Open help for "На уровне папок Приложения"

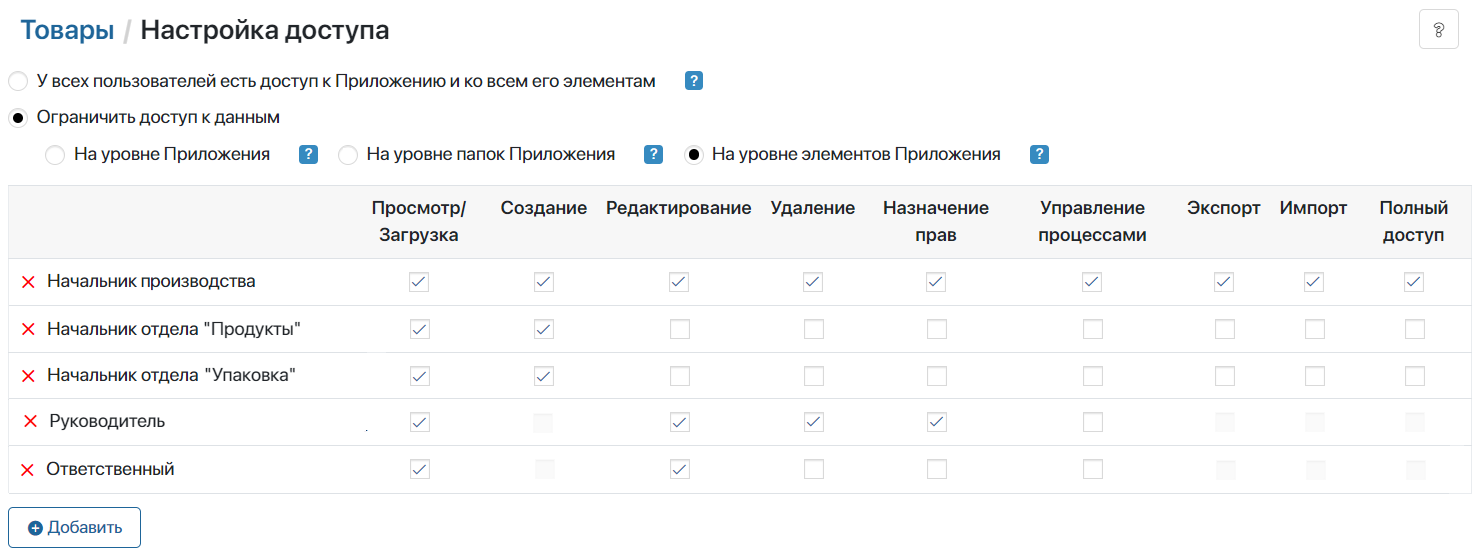coord(653,155)
